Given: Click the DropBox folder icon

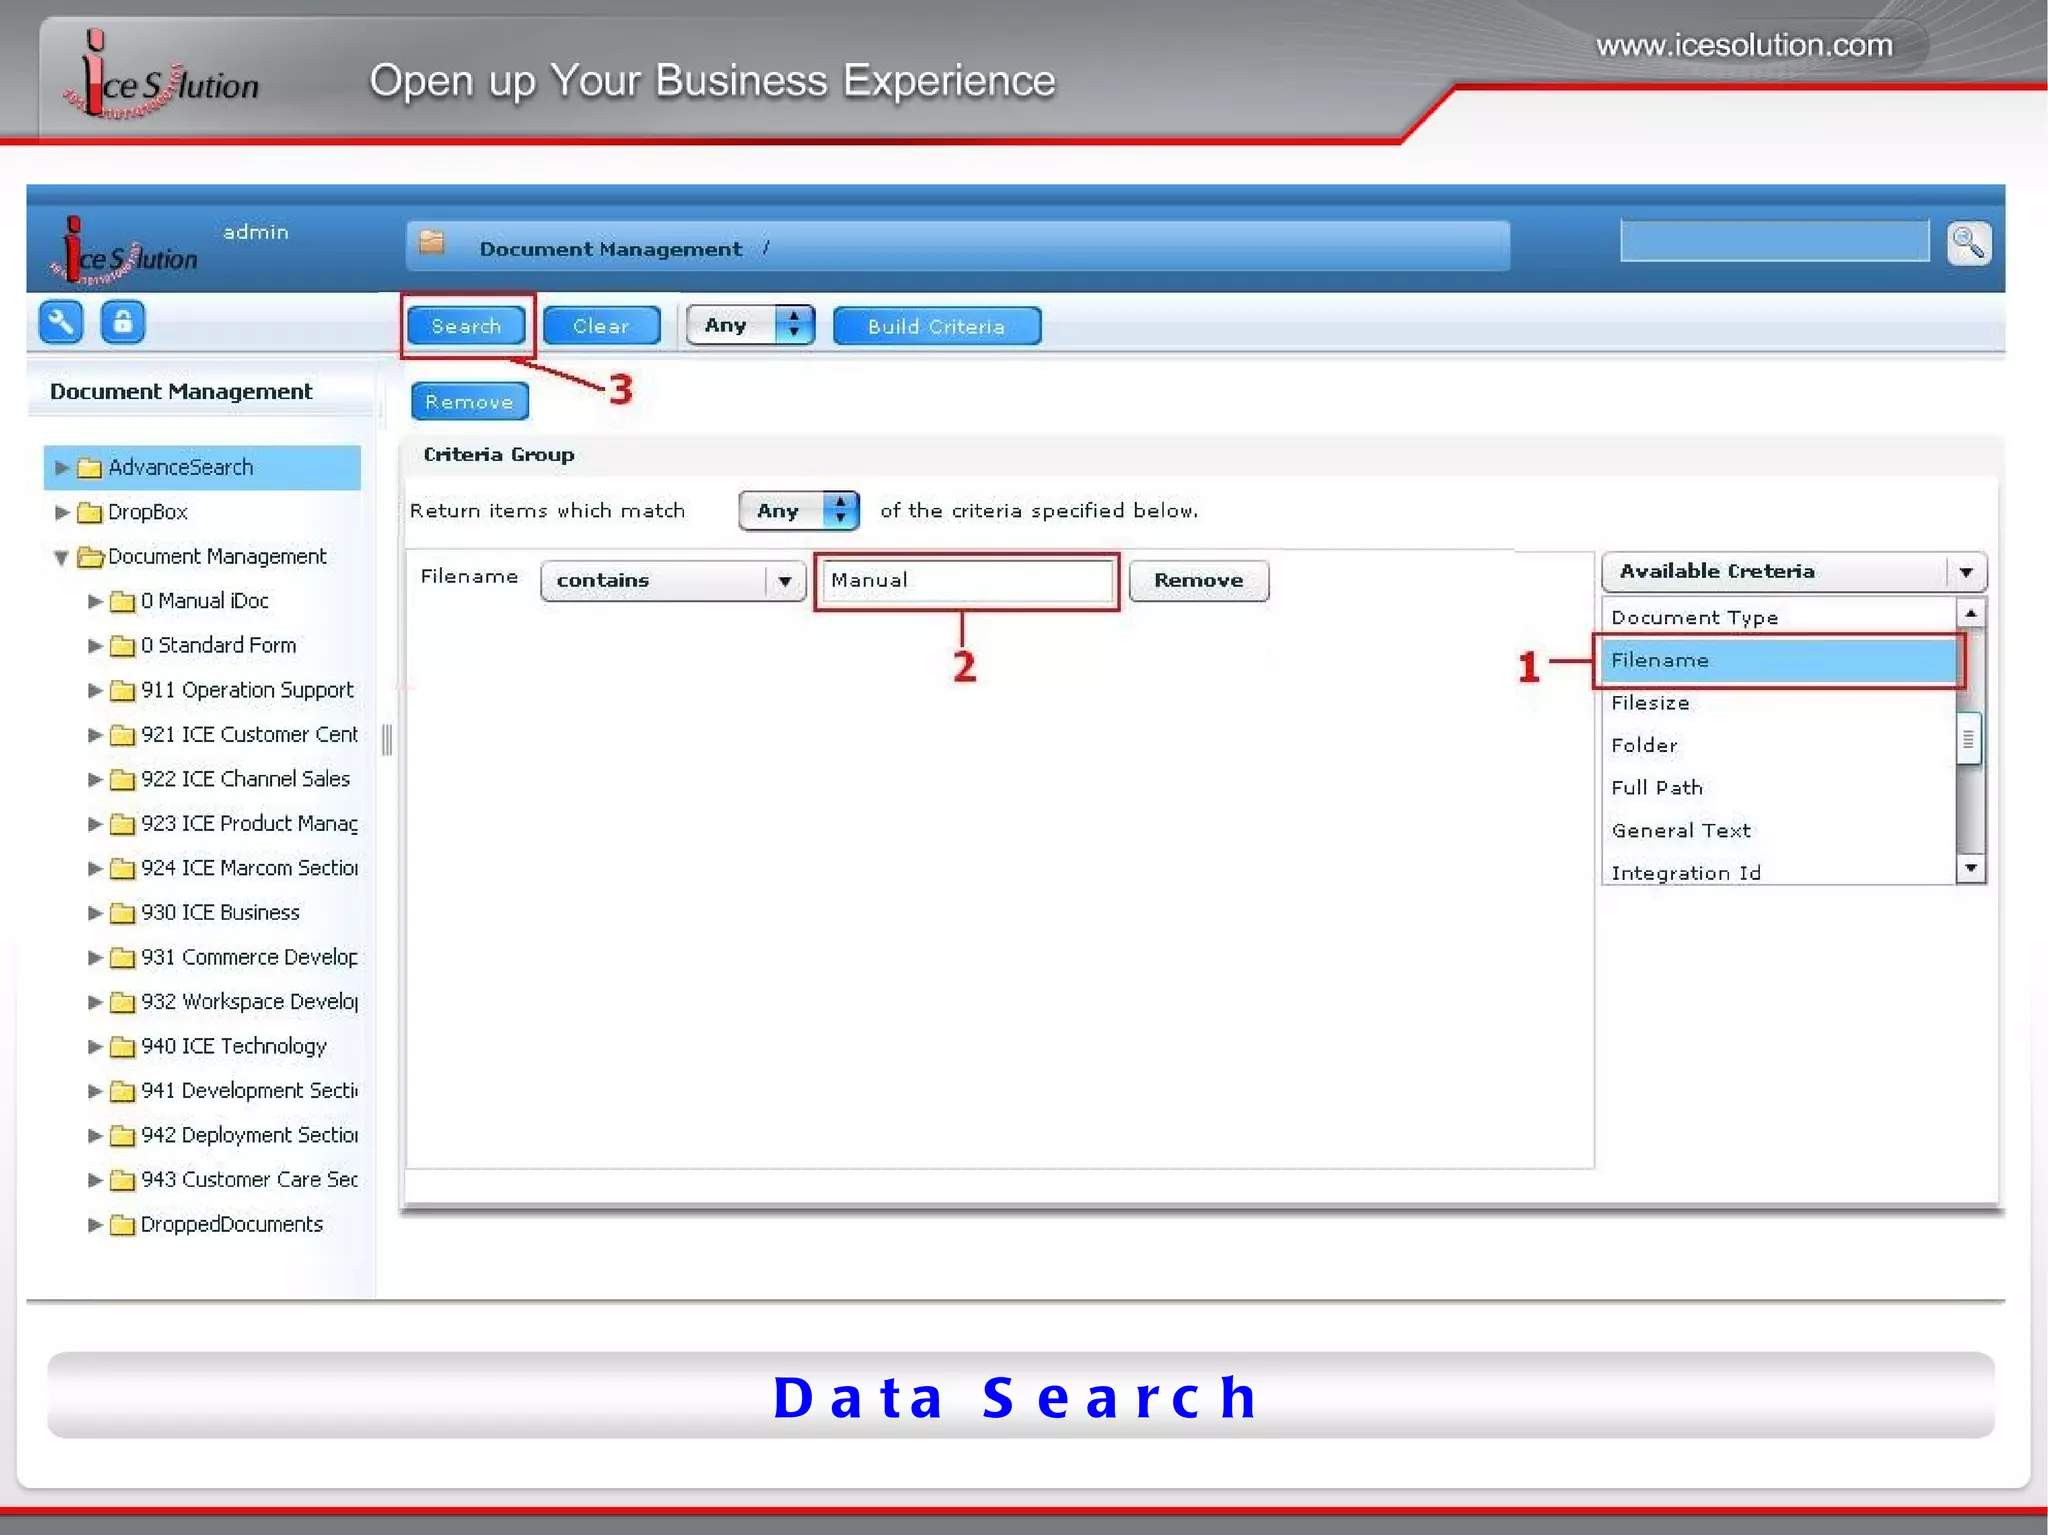Looking at the screenshot, I should [90, 513].
